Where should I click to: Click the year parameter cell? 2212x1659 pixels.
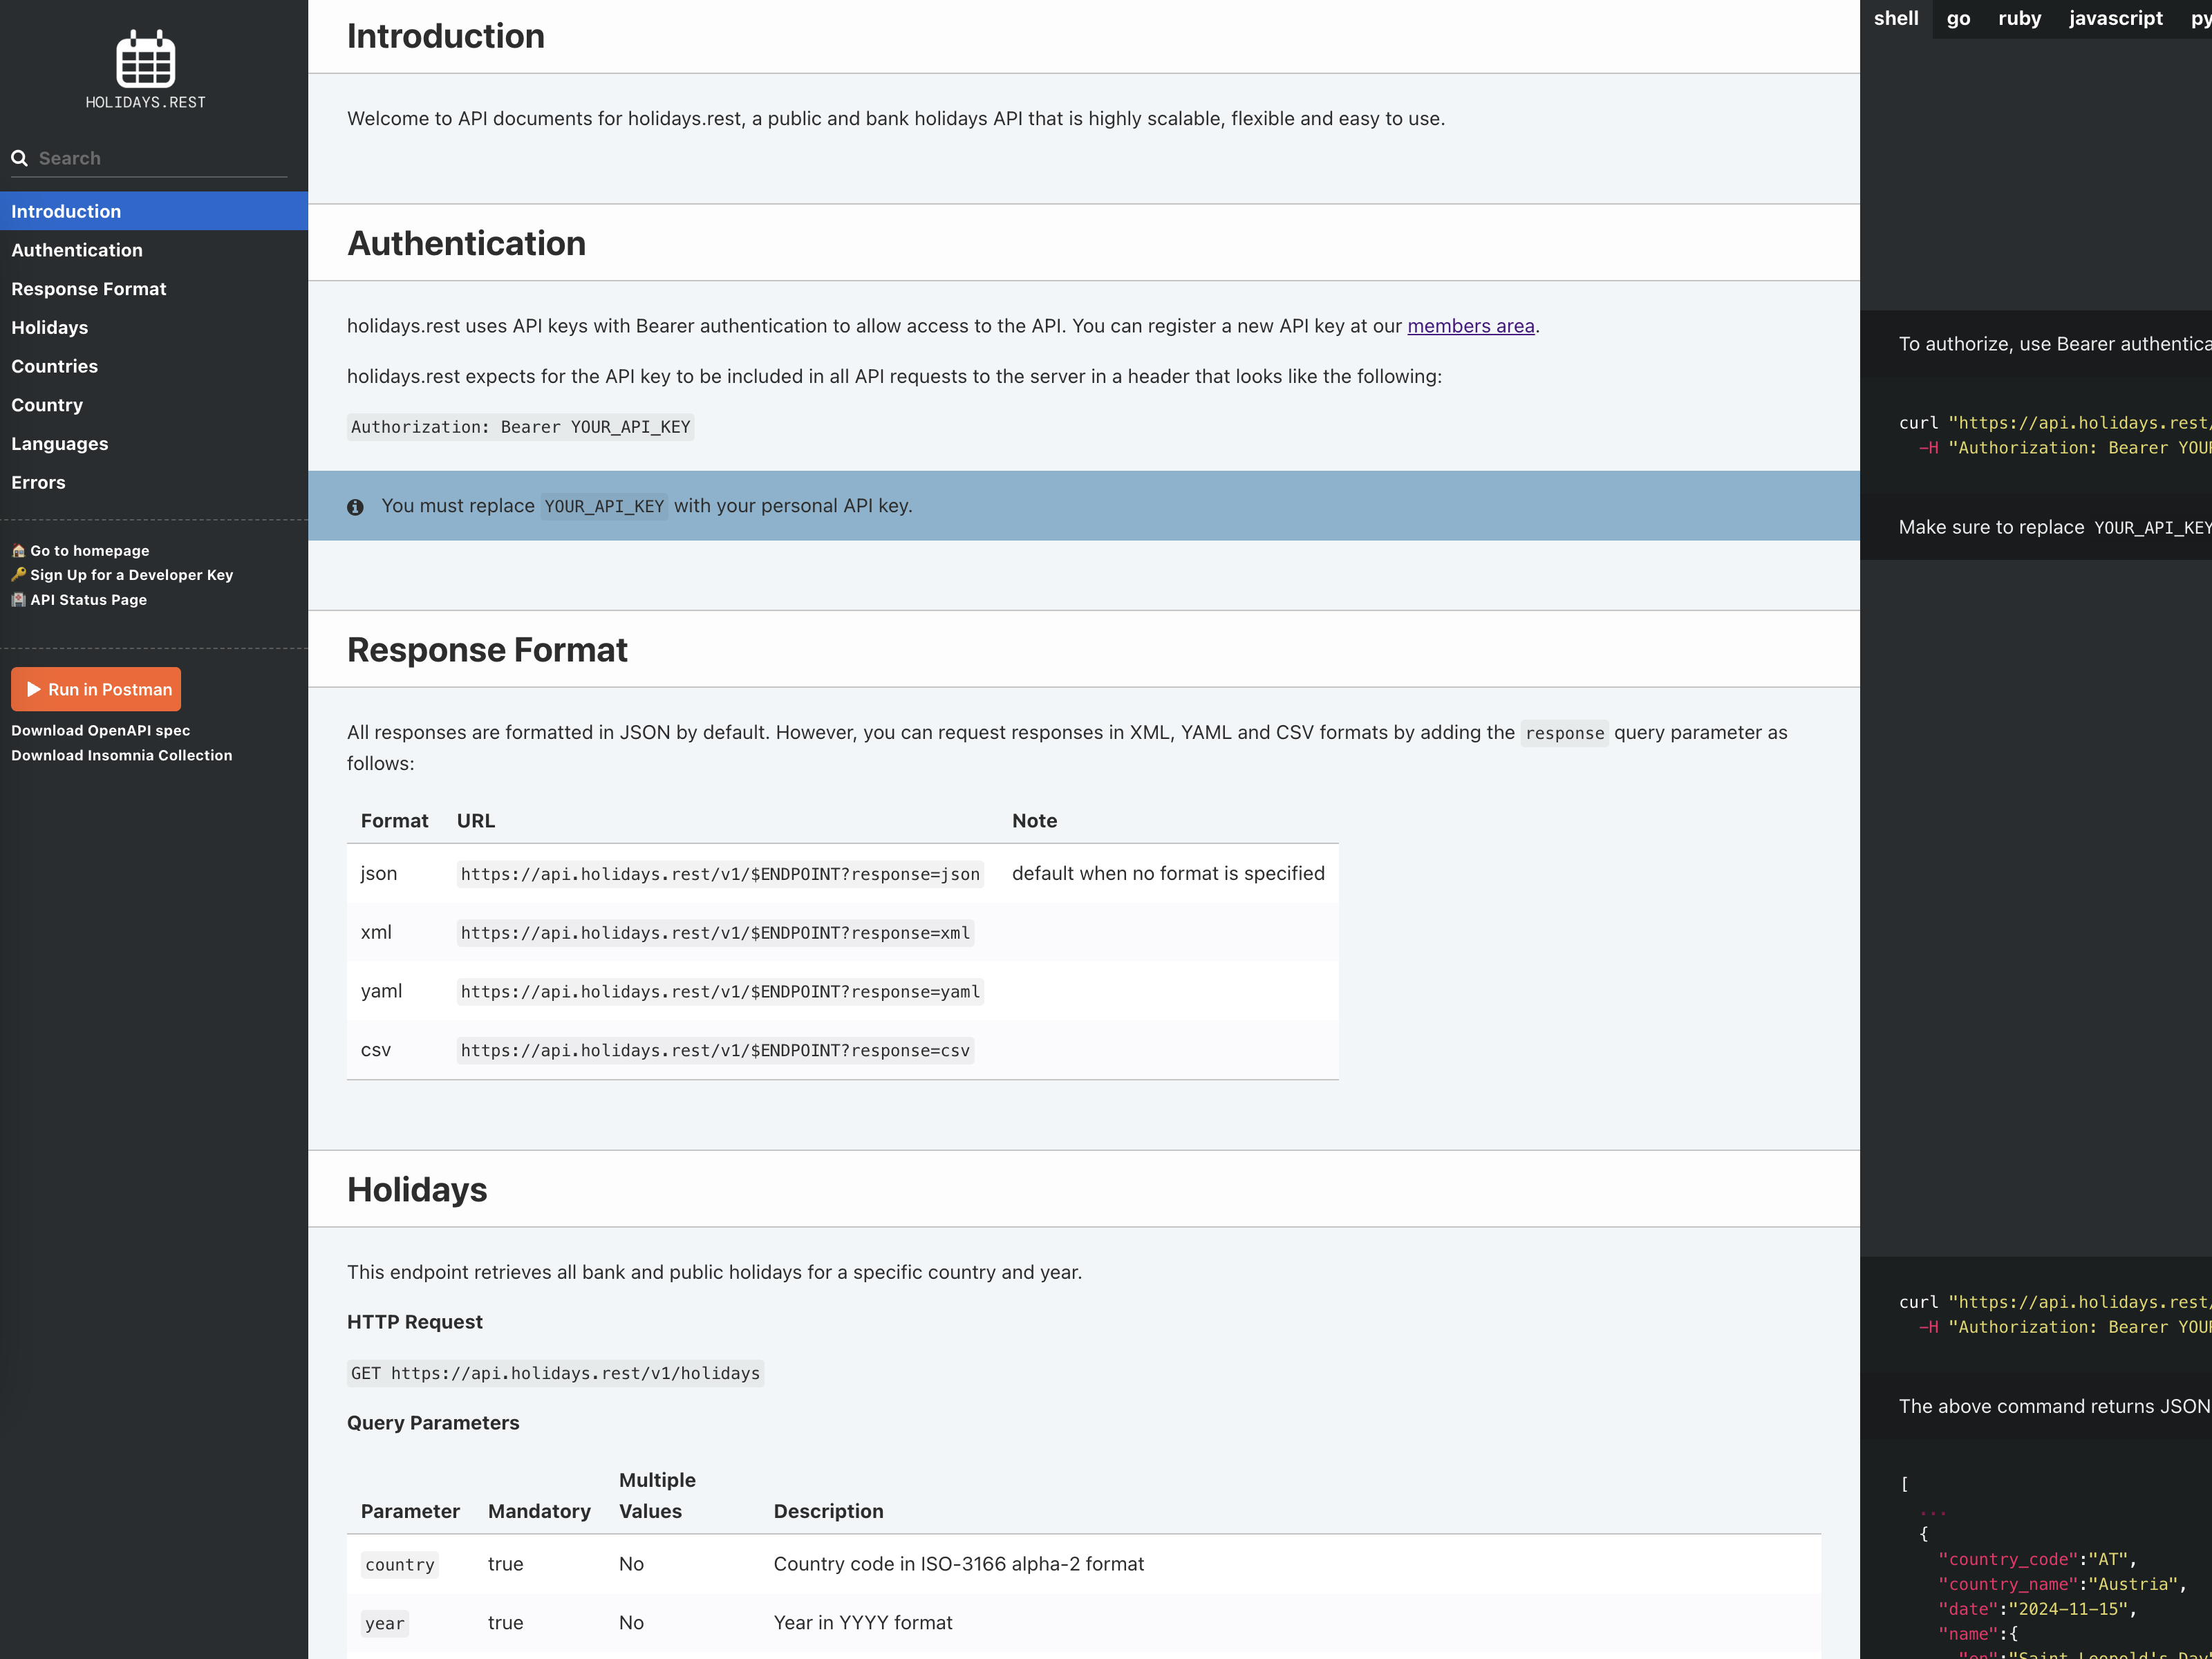[x=385, y=1624]
